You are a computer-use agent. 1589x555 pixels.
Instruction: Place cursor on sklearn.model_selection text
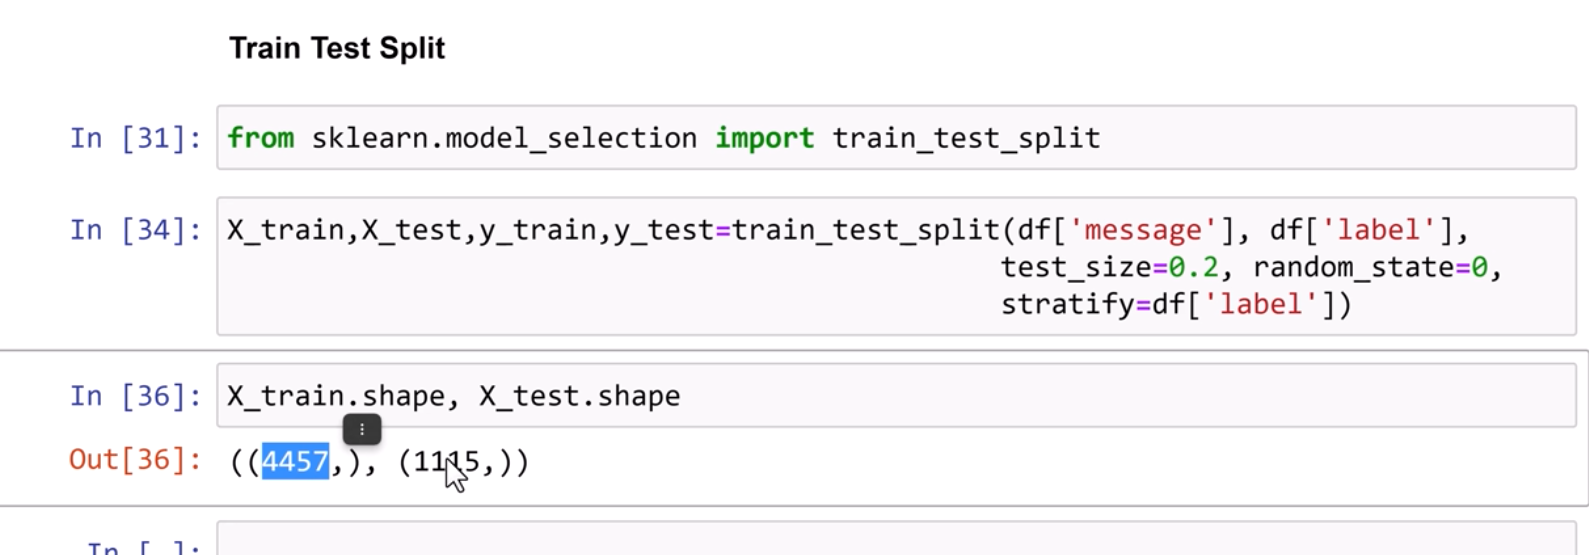pyautogui.click(x=504, y=138)
